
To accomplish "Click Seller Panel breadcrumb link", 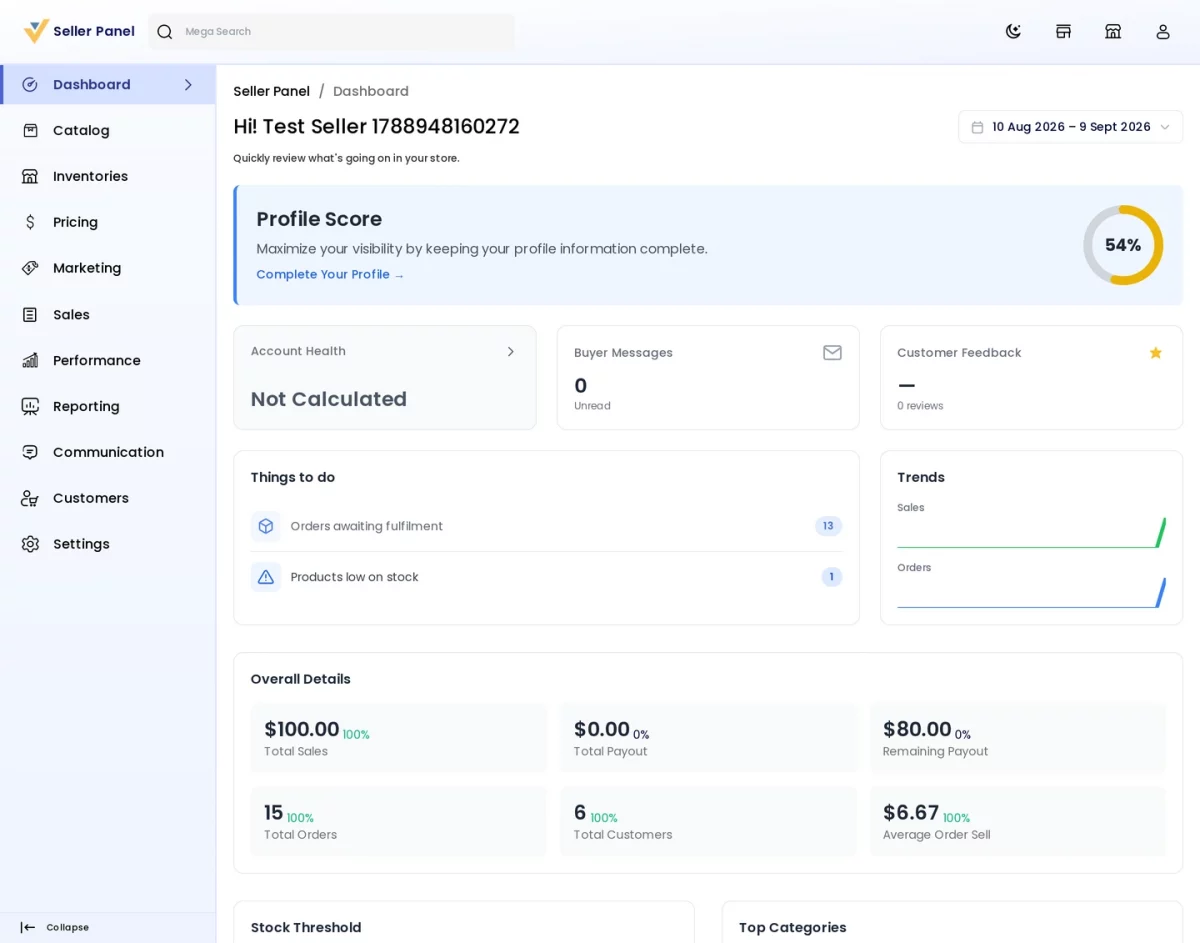I will pos(271,91).
